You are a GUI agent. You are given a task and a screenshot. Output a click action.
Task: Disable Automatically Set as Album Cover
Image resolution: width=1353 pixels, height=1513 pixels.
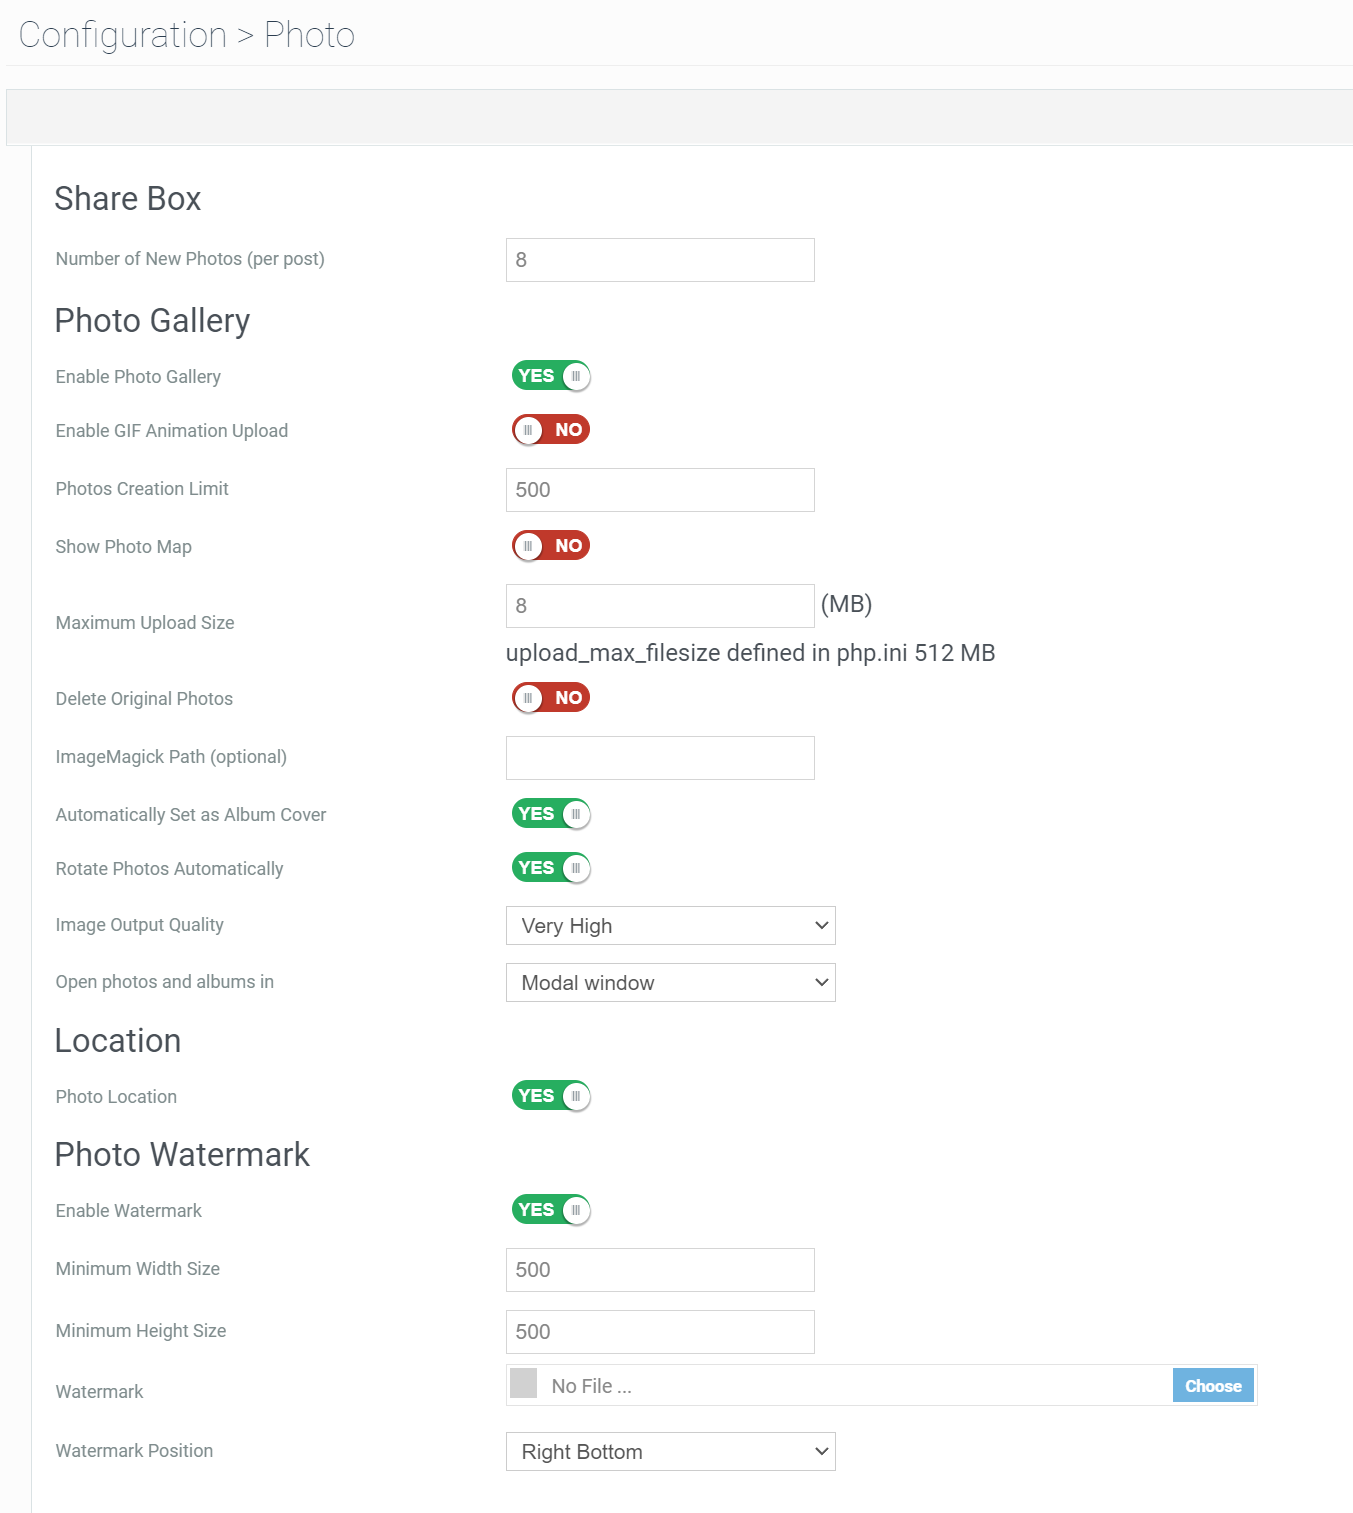[551, 814]
